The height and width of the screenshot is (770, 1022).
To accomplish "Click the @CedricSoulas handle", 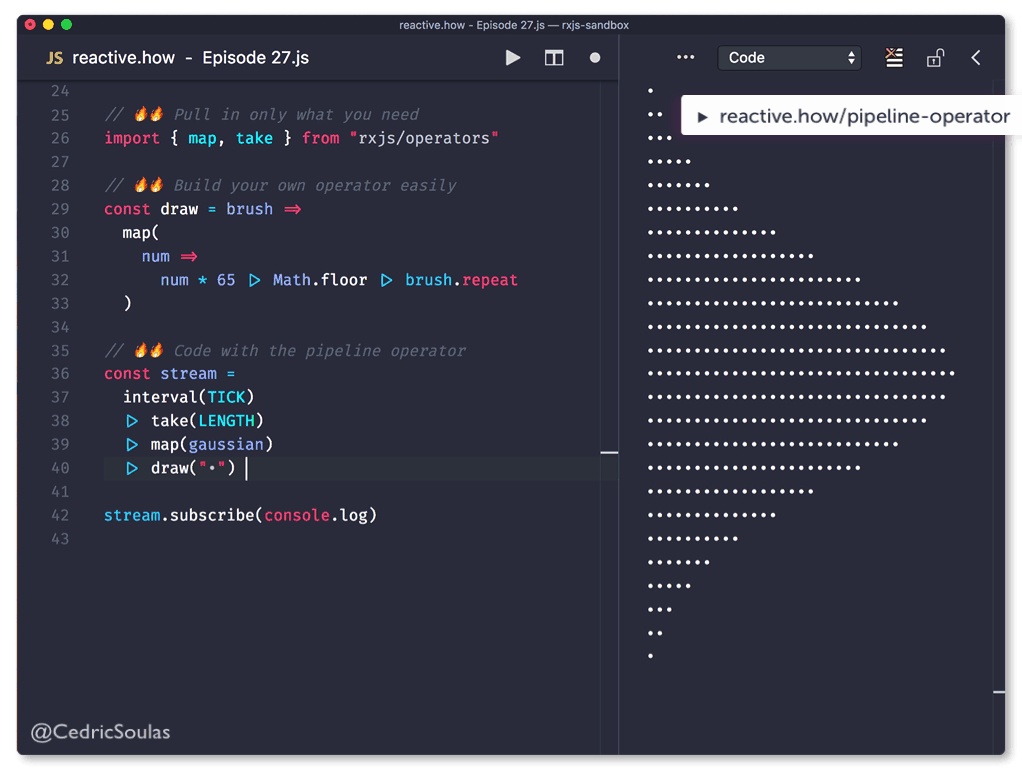I will [x=100, y=732].
